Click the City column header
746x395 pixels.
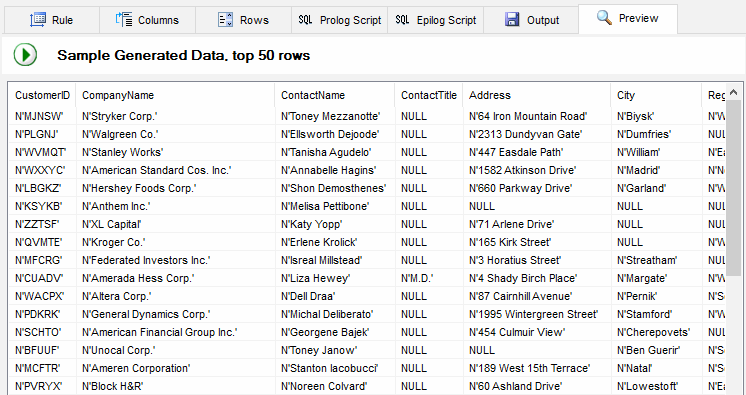(657, 95)
